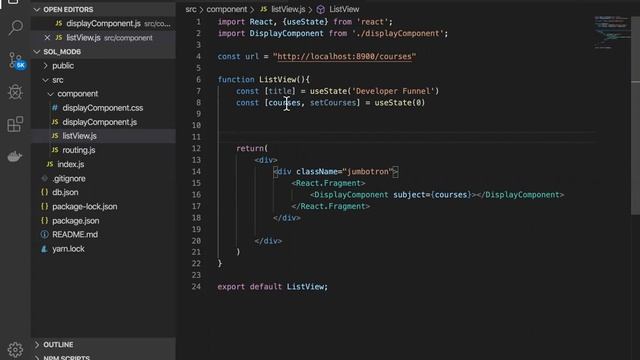This screenshot has width=640, height=360.
Task: Open package-lock.json file
Action: 84,207
